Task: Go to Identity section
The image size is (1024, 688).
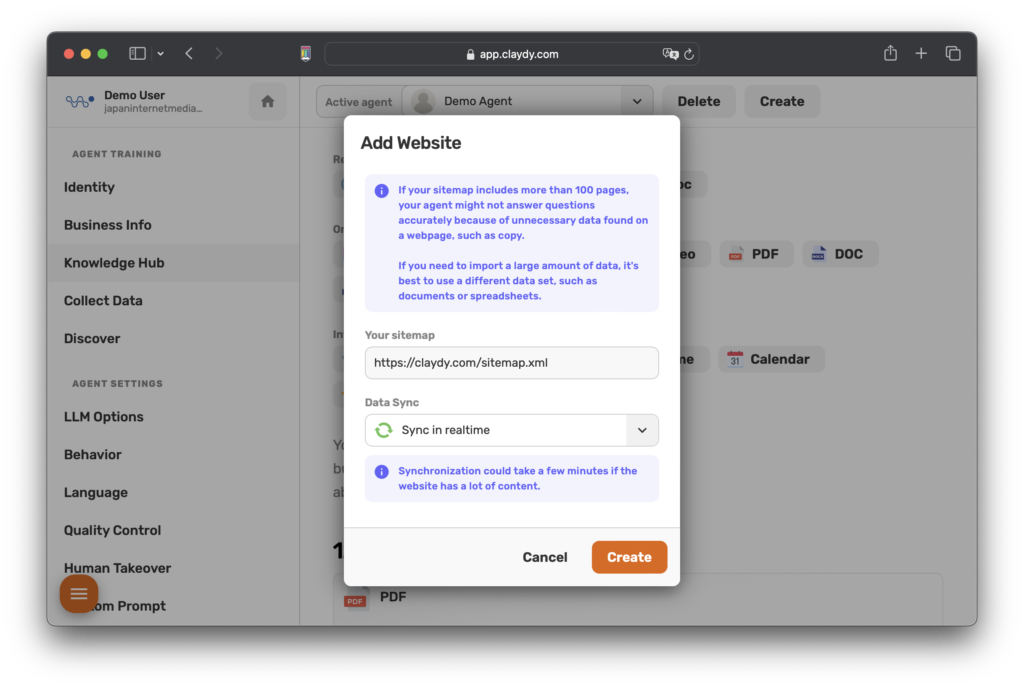Action: 89,187
